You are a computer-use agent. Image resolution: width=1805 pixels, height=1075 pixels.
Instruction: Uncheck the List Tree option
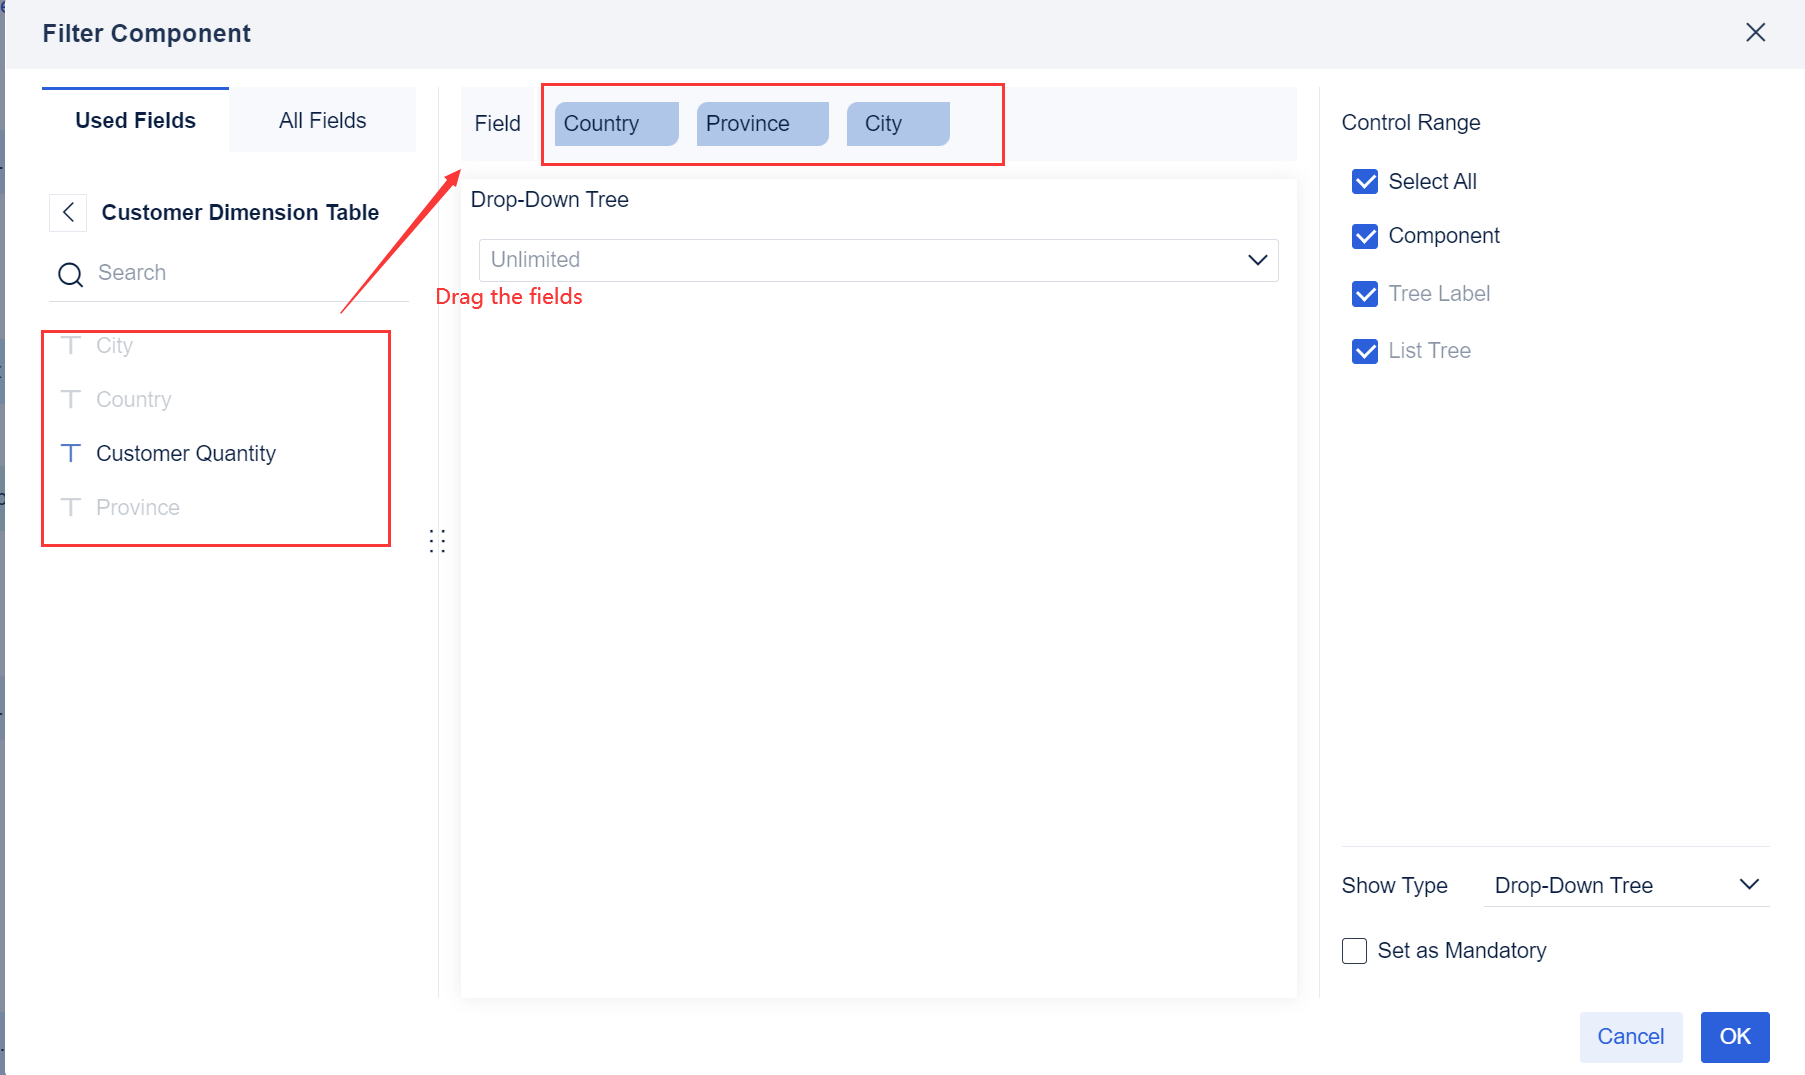1365,350
